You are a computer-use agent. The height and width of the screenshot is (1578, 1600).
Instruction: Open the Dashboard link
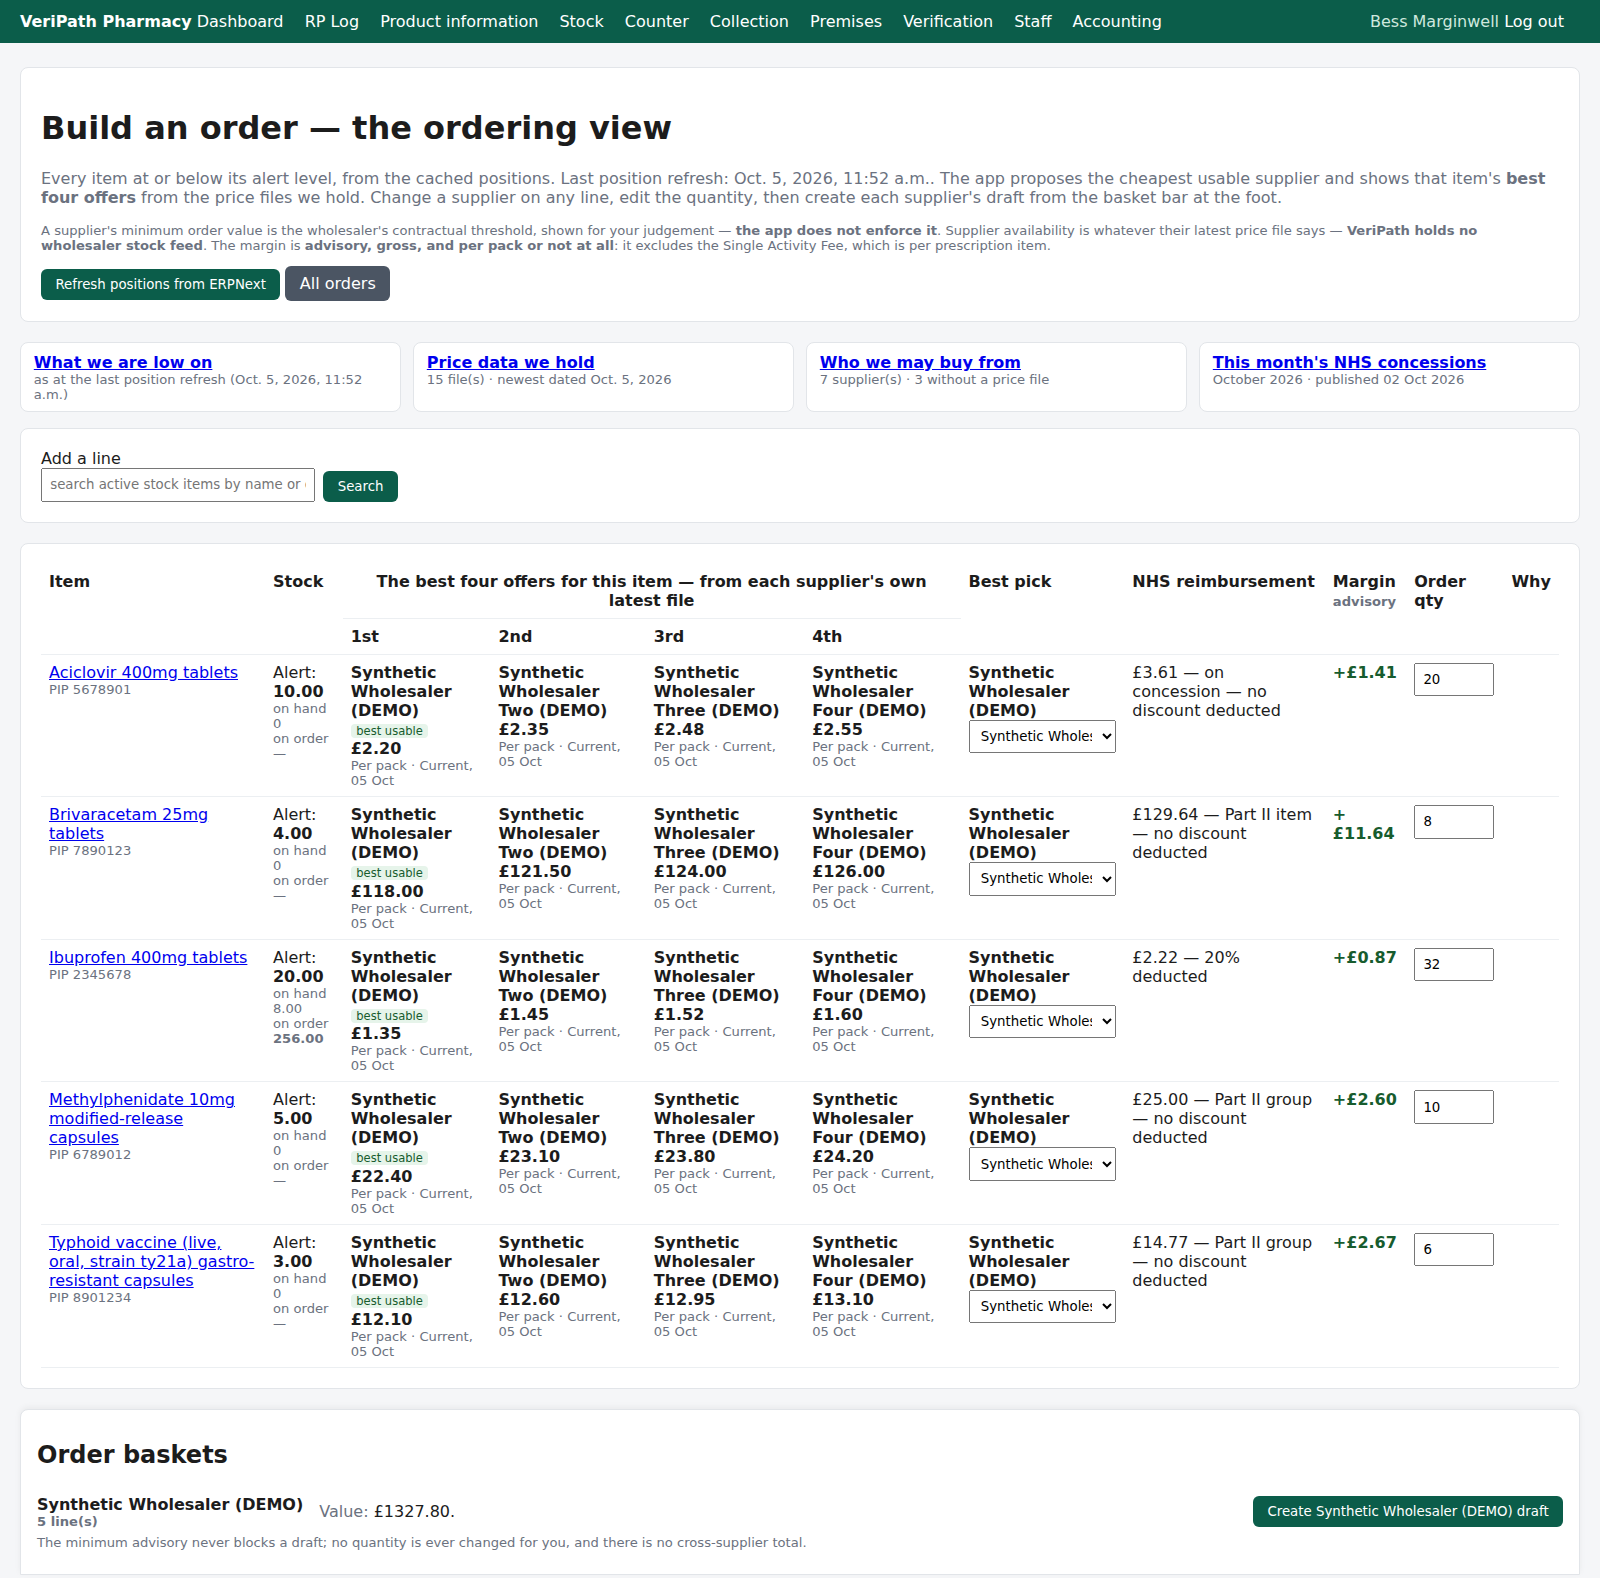coord(240,21)
